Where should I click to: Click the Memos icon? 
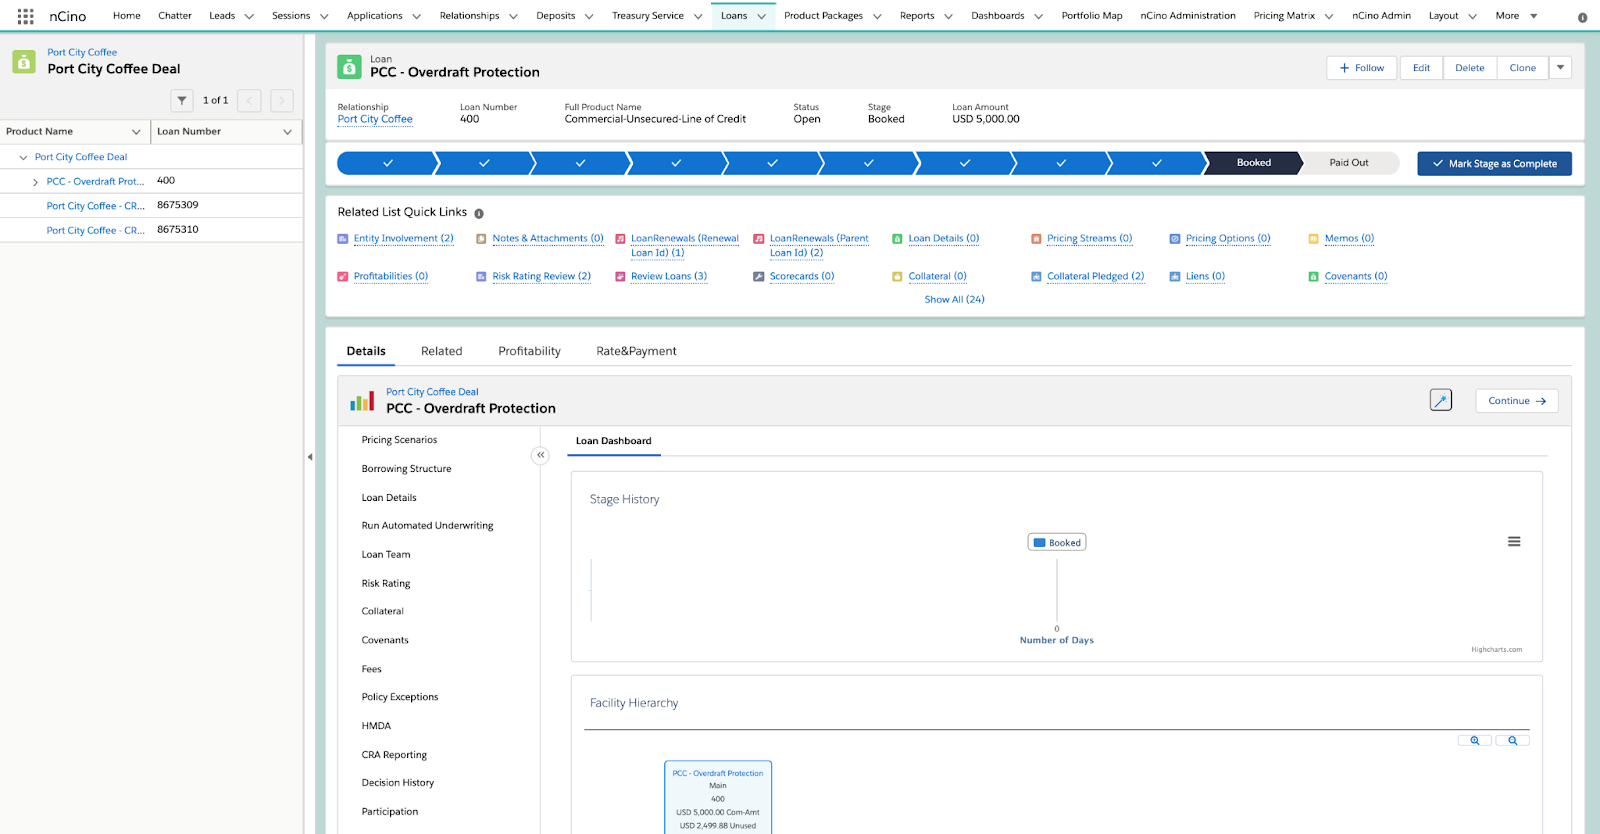1314,239
